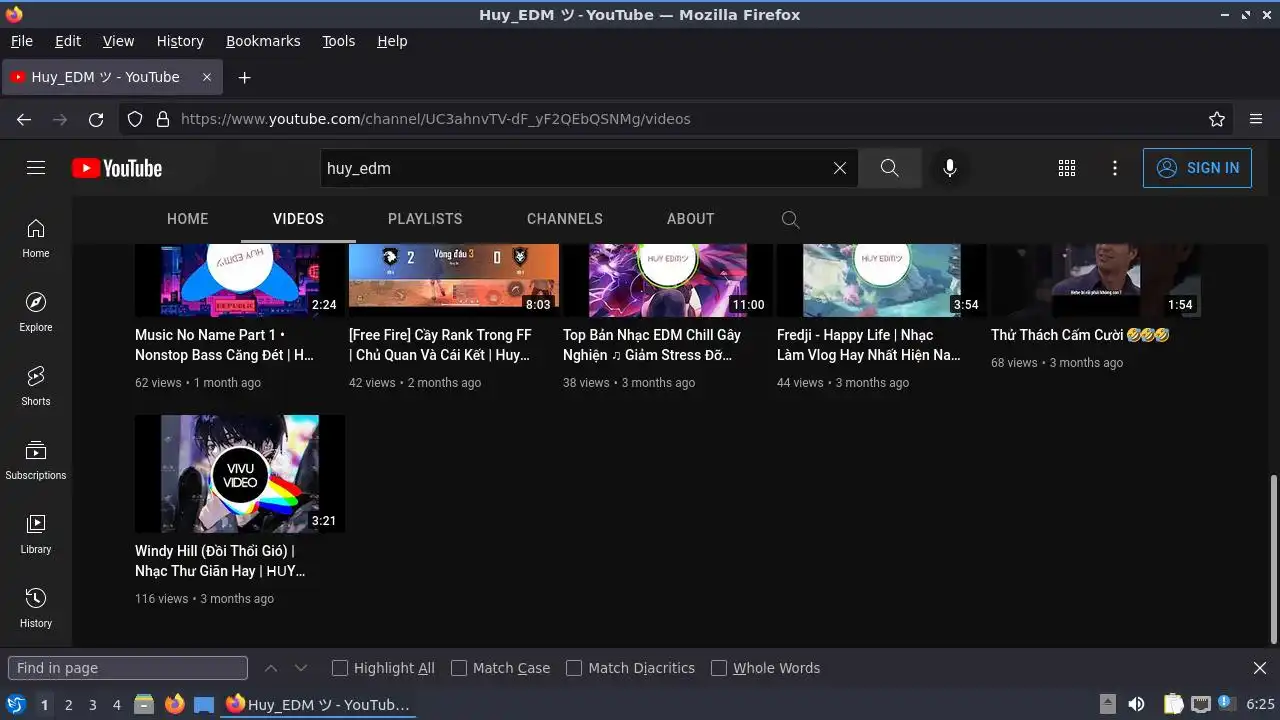Switch to ABOUT tab

[x=691, y=219]
